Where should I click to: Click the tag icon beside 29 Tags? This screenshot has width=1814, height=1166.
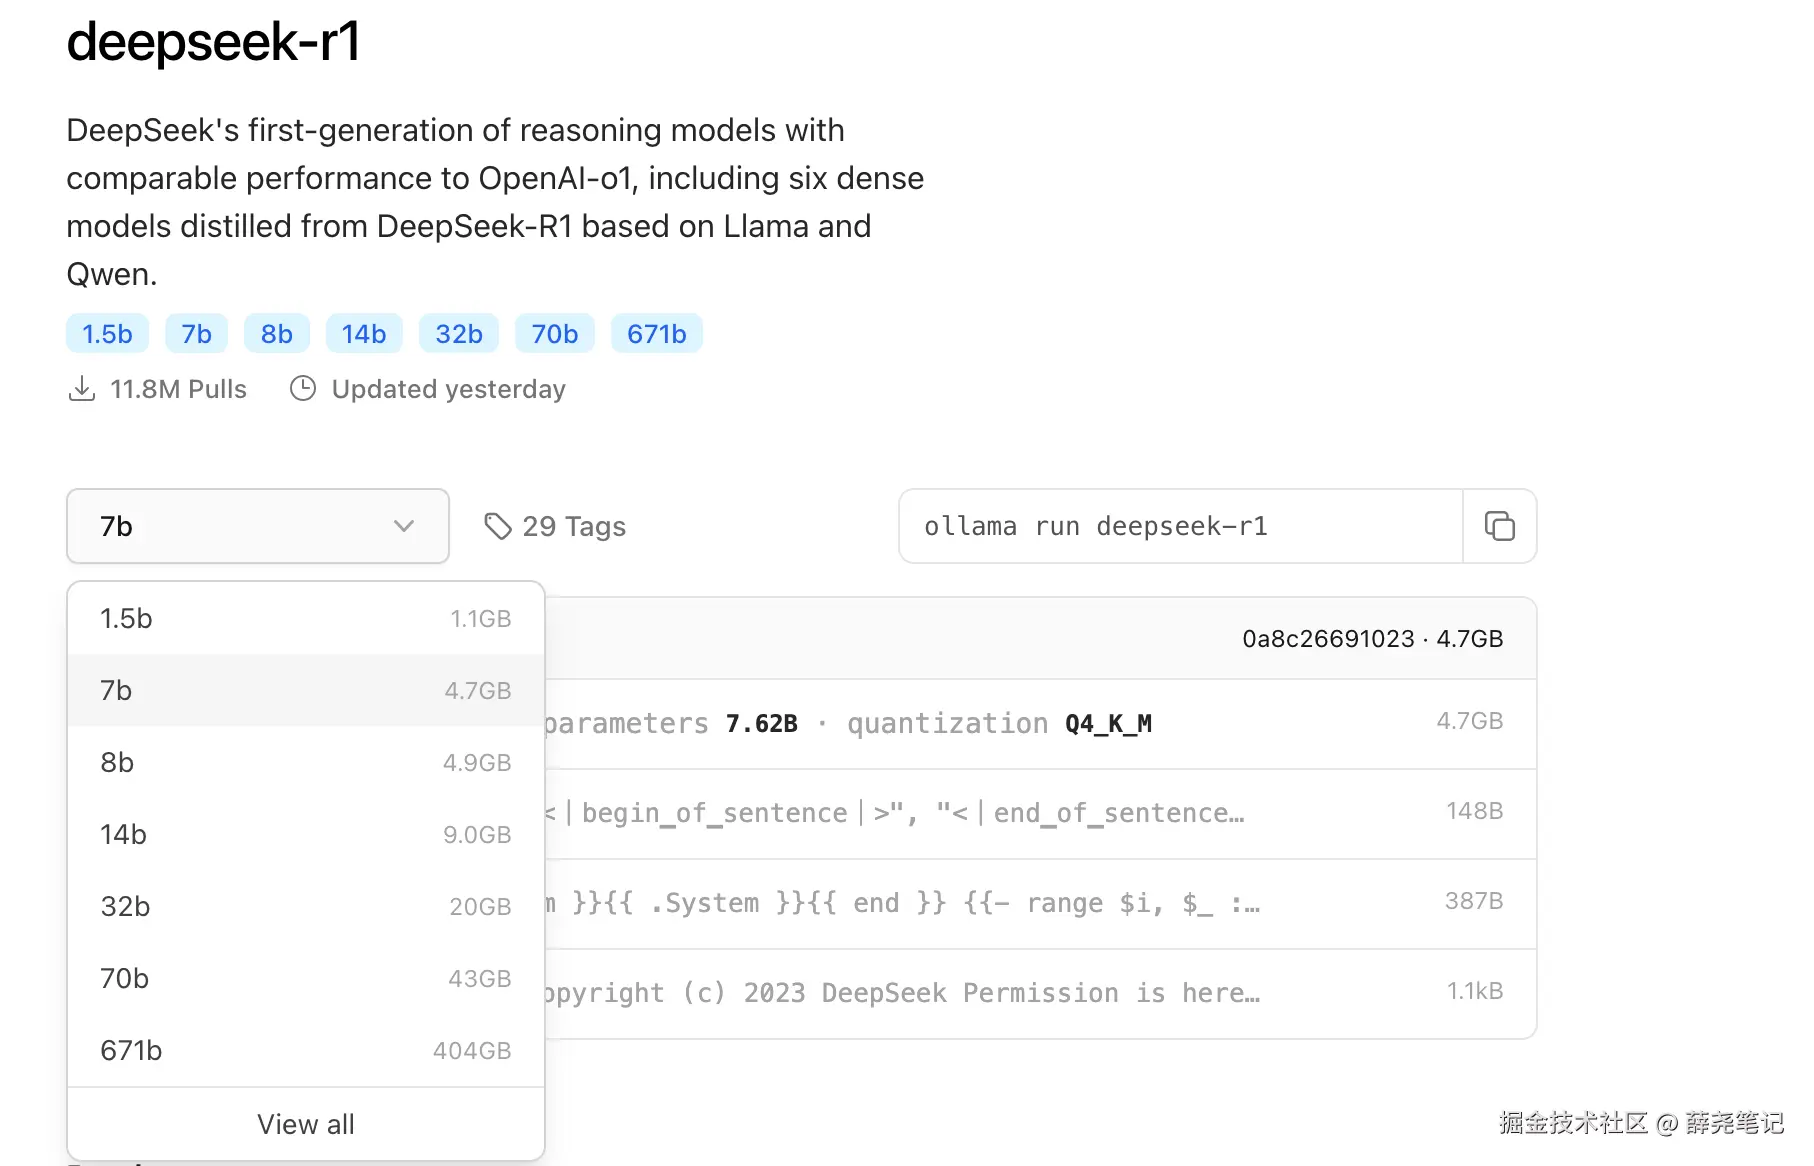pyautogui.click(x=497, y=526)
